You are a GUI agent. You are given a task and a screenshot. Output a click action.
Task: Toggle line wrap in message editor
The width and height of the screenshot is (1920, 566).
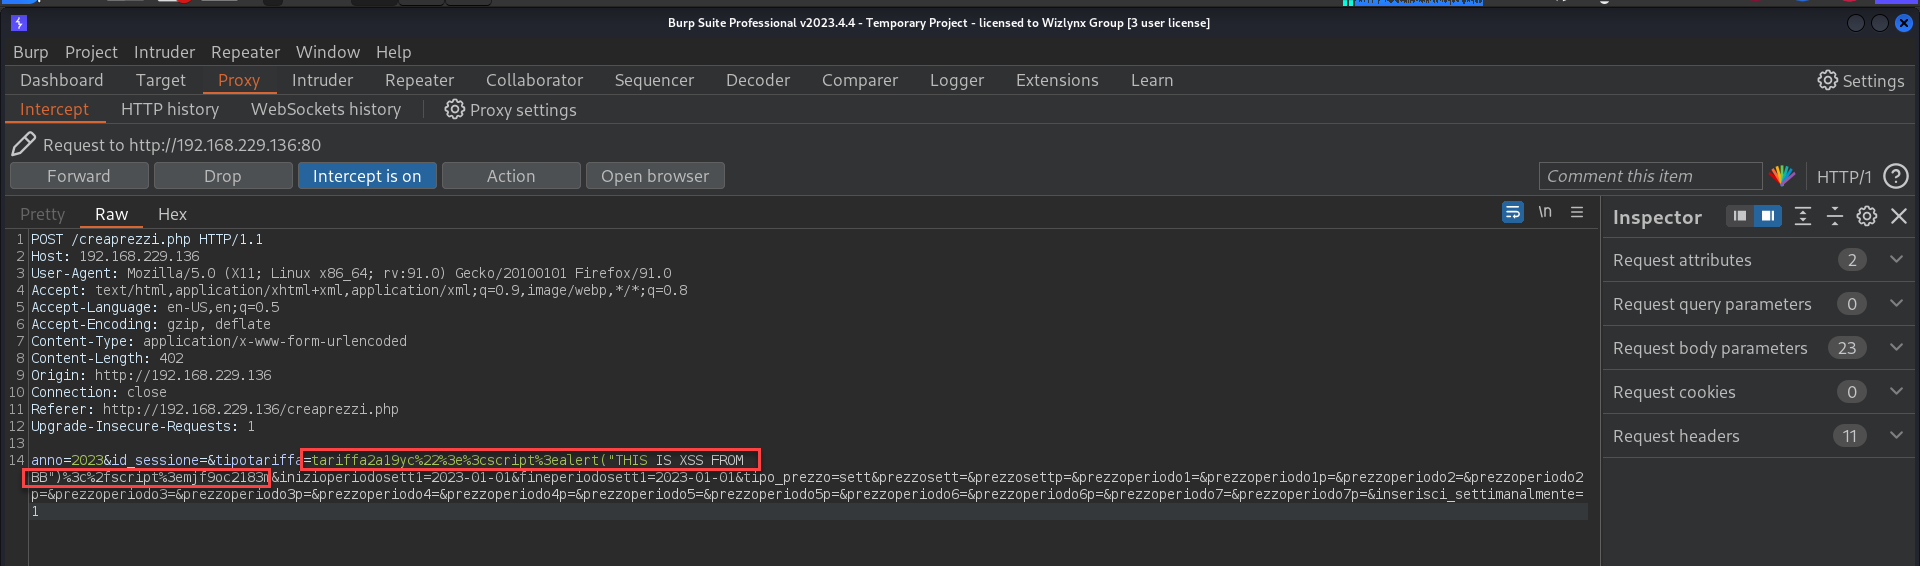[1512, 212]
